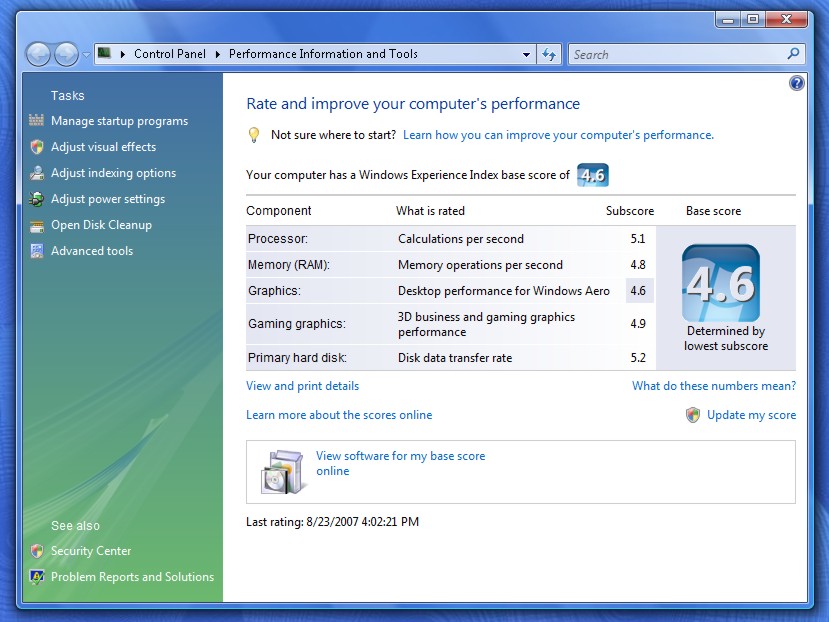Open Advanced tools task

pos(92,251)
